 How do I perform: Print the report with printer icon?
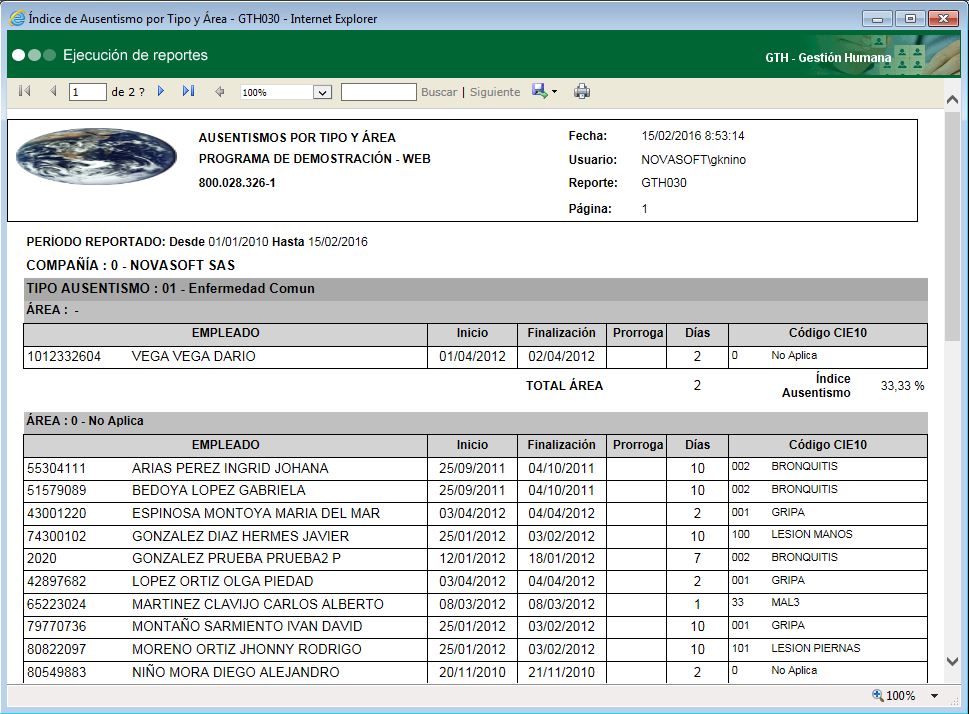[582, 91]
